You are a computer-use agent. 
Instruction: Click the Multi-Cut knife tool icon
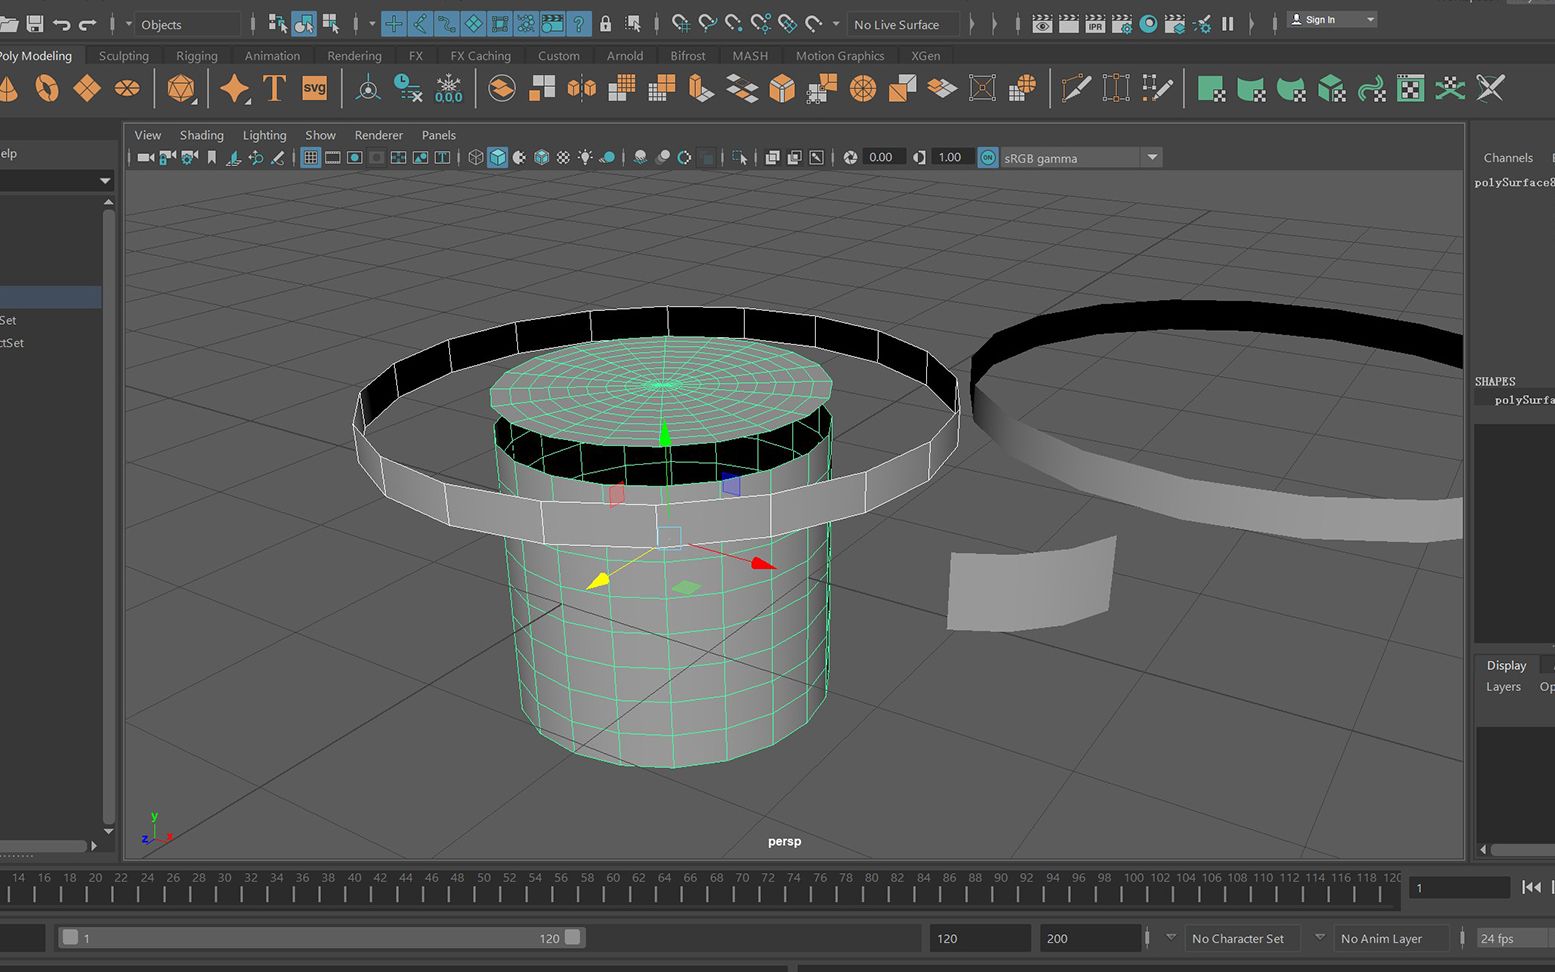click(1076, 89)
